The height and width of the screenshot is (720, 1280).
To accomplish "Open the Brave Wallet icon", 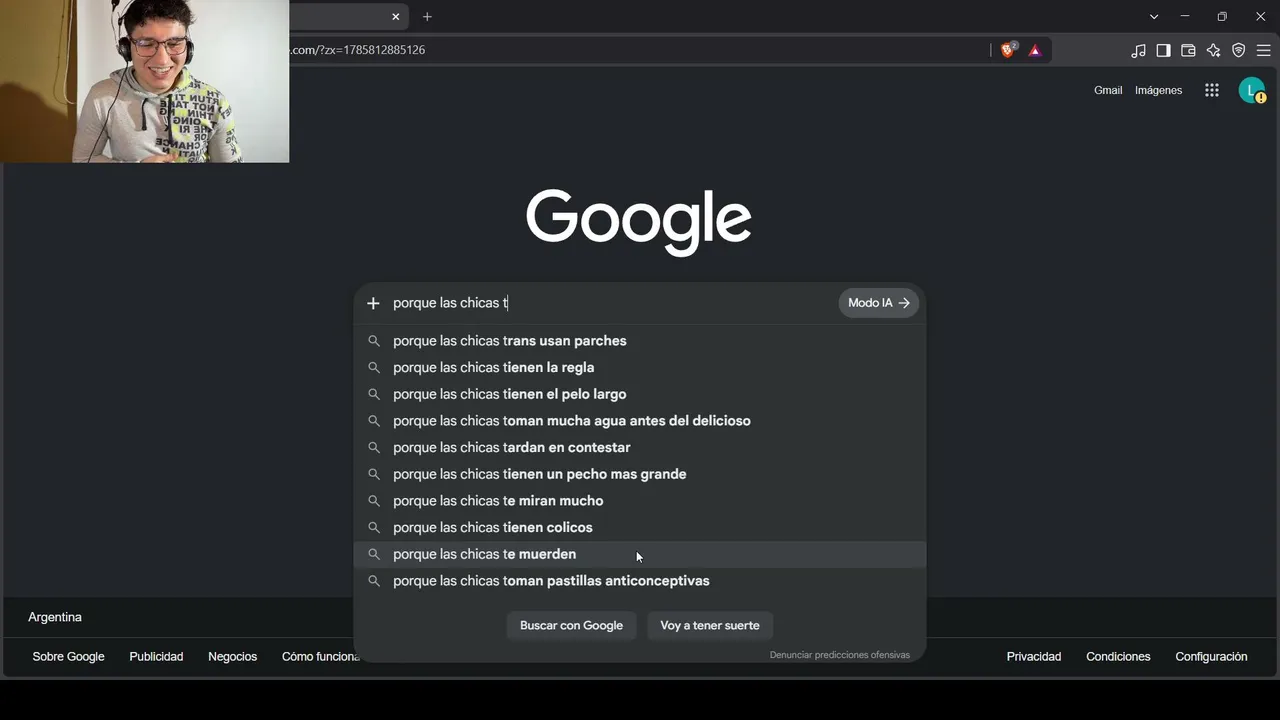I will 1188,50.
